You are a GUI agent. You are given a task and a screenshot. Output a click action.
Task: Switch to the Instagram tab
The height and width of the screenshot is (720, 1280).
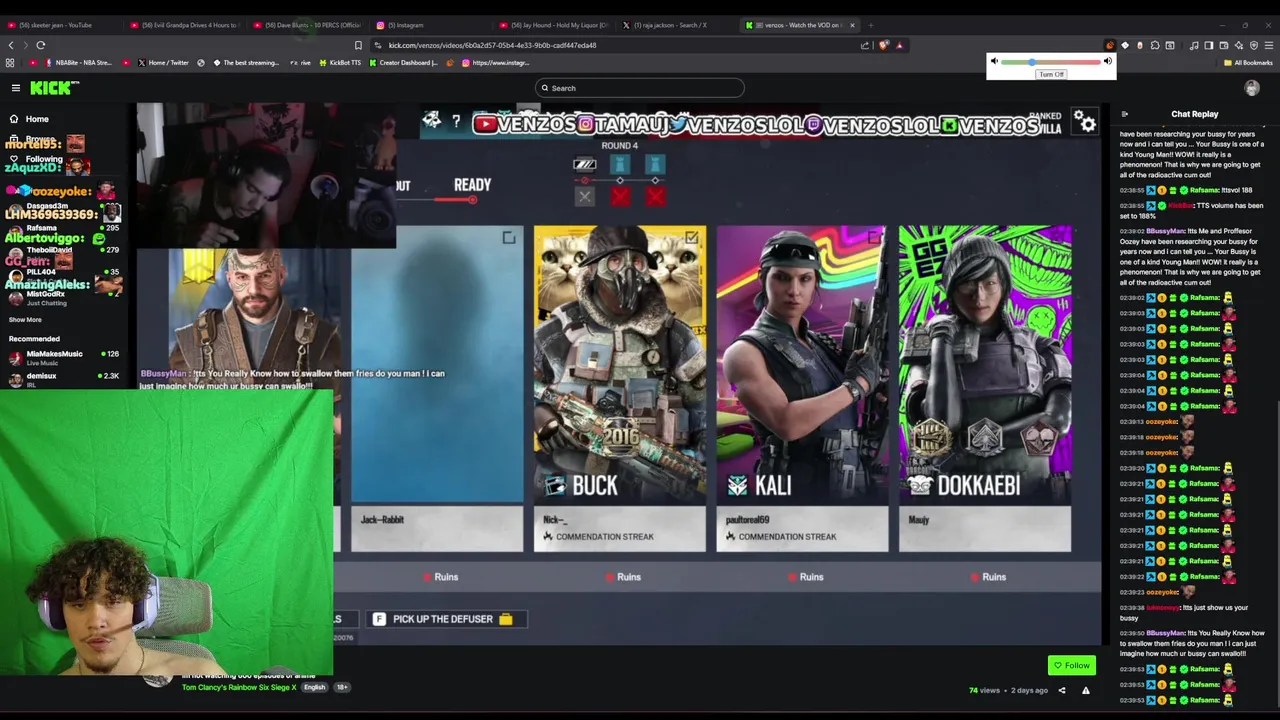(x=430, y=25)
